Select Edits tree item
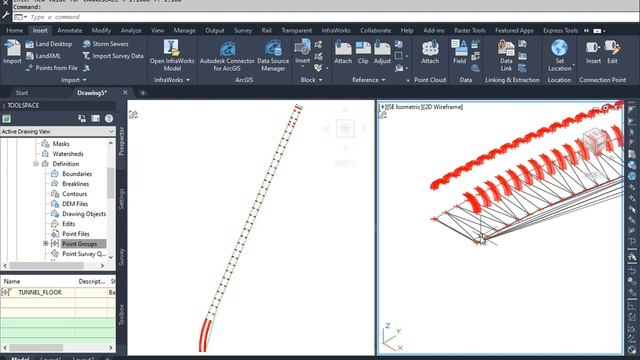640x360 pixels. pos(69,224)
